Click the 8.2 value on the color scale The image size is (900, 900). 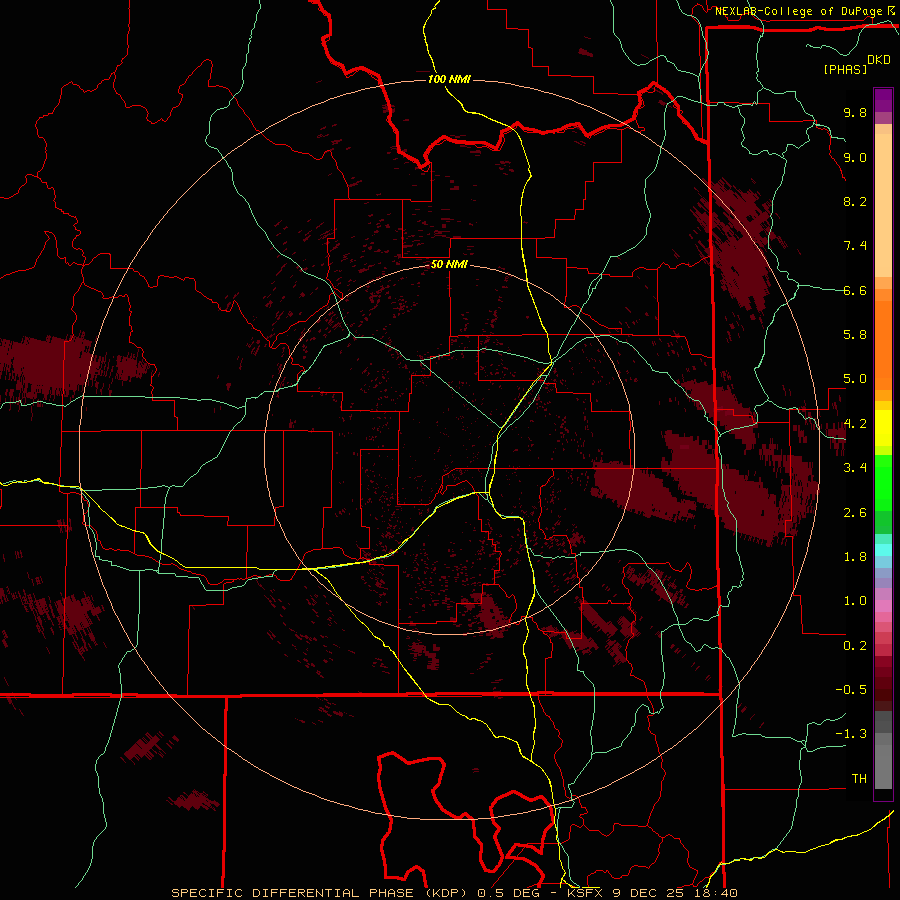tap(855, 201)
